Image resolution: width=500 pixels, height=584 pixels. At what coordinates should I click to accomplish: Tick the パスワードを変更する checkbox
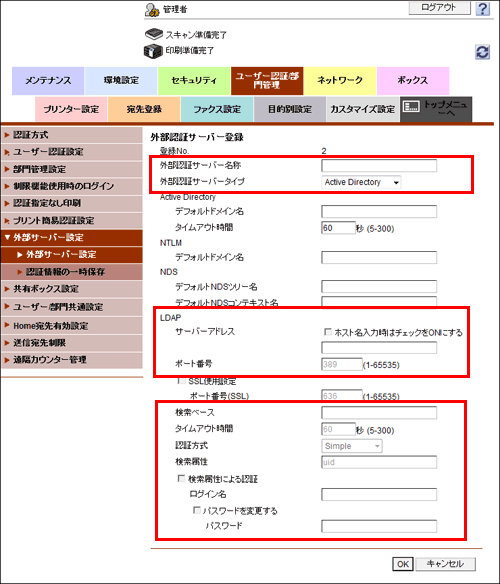click(196, 510)
